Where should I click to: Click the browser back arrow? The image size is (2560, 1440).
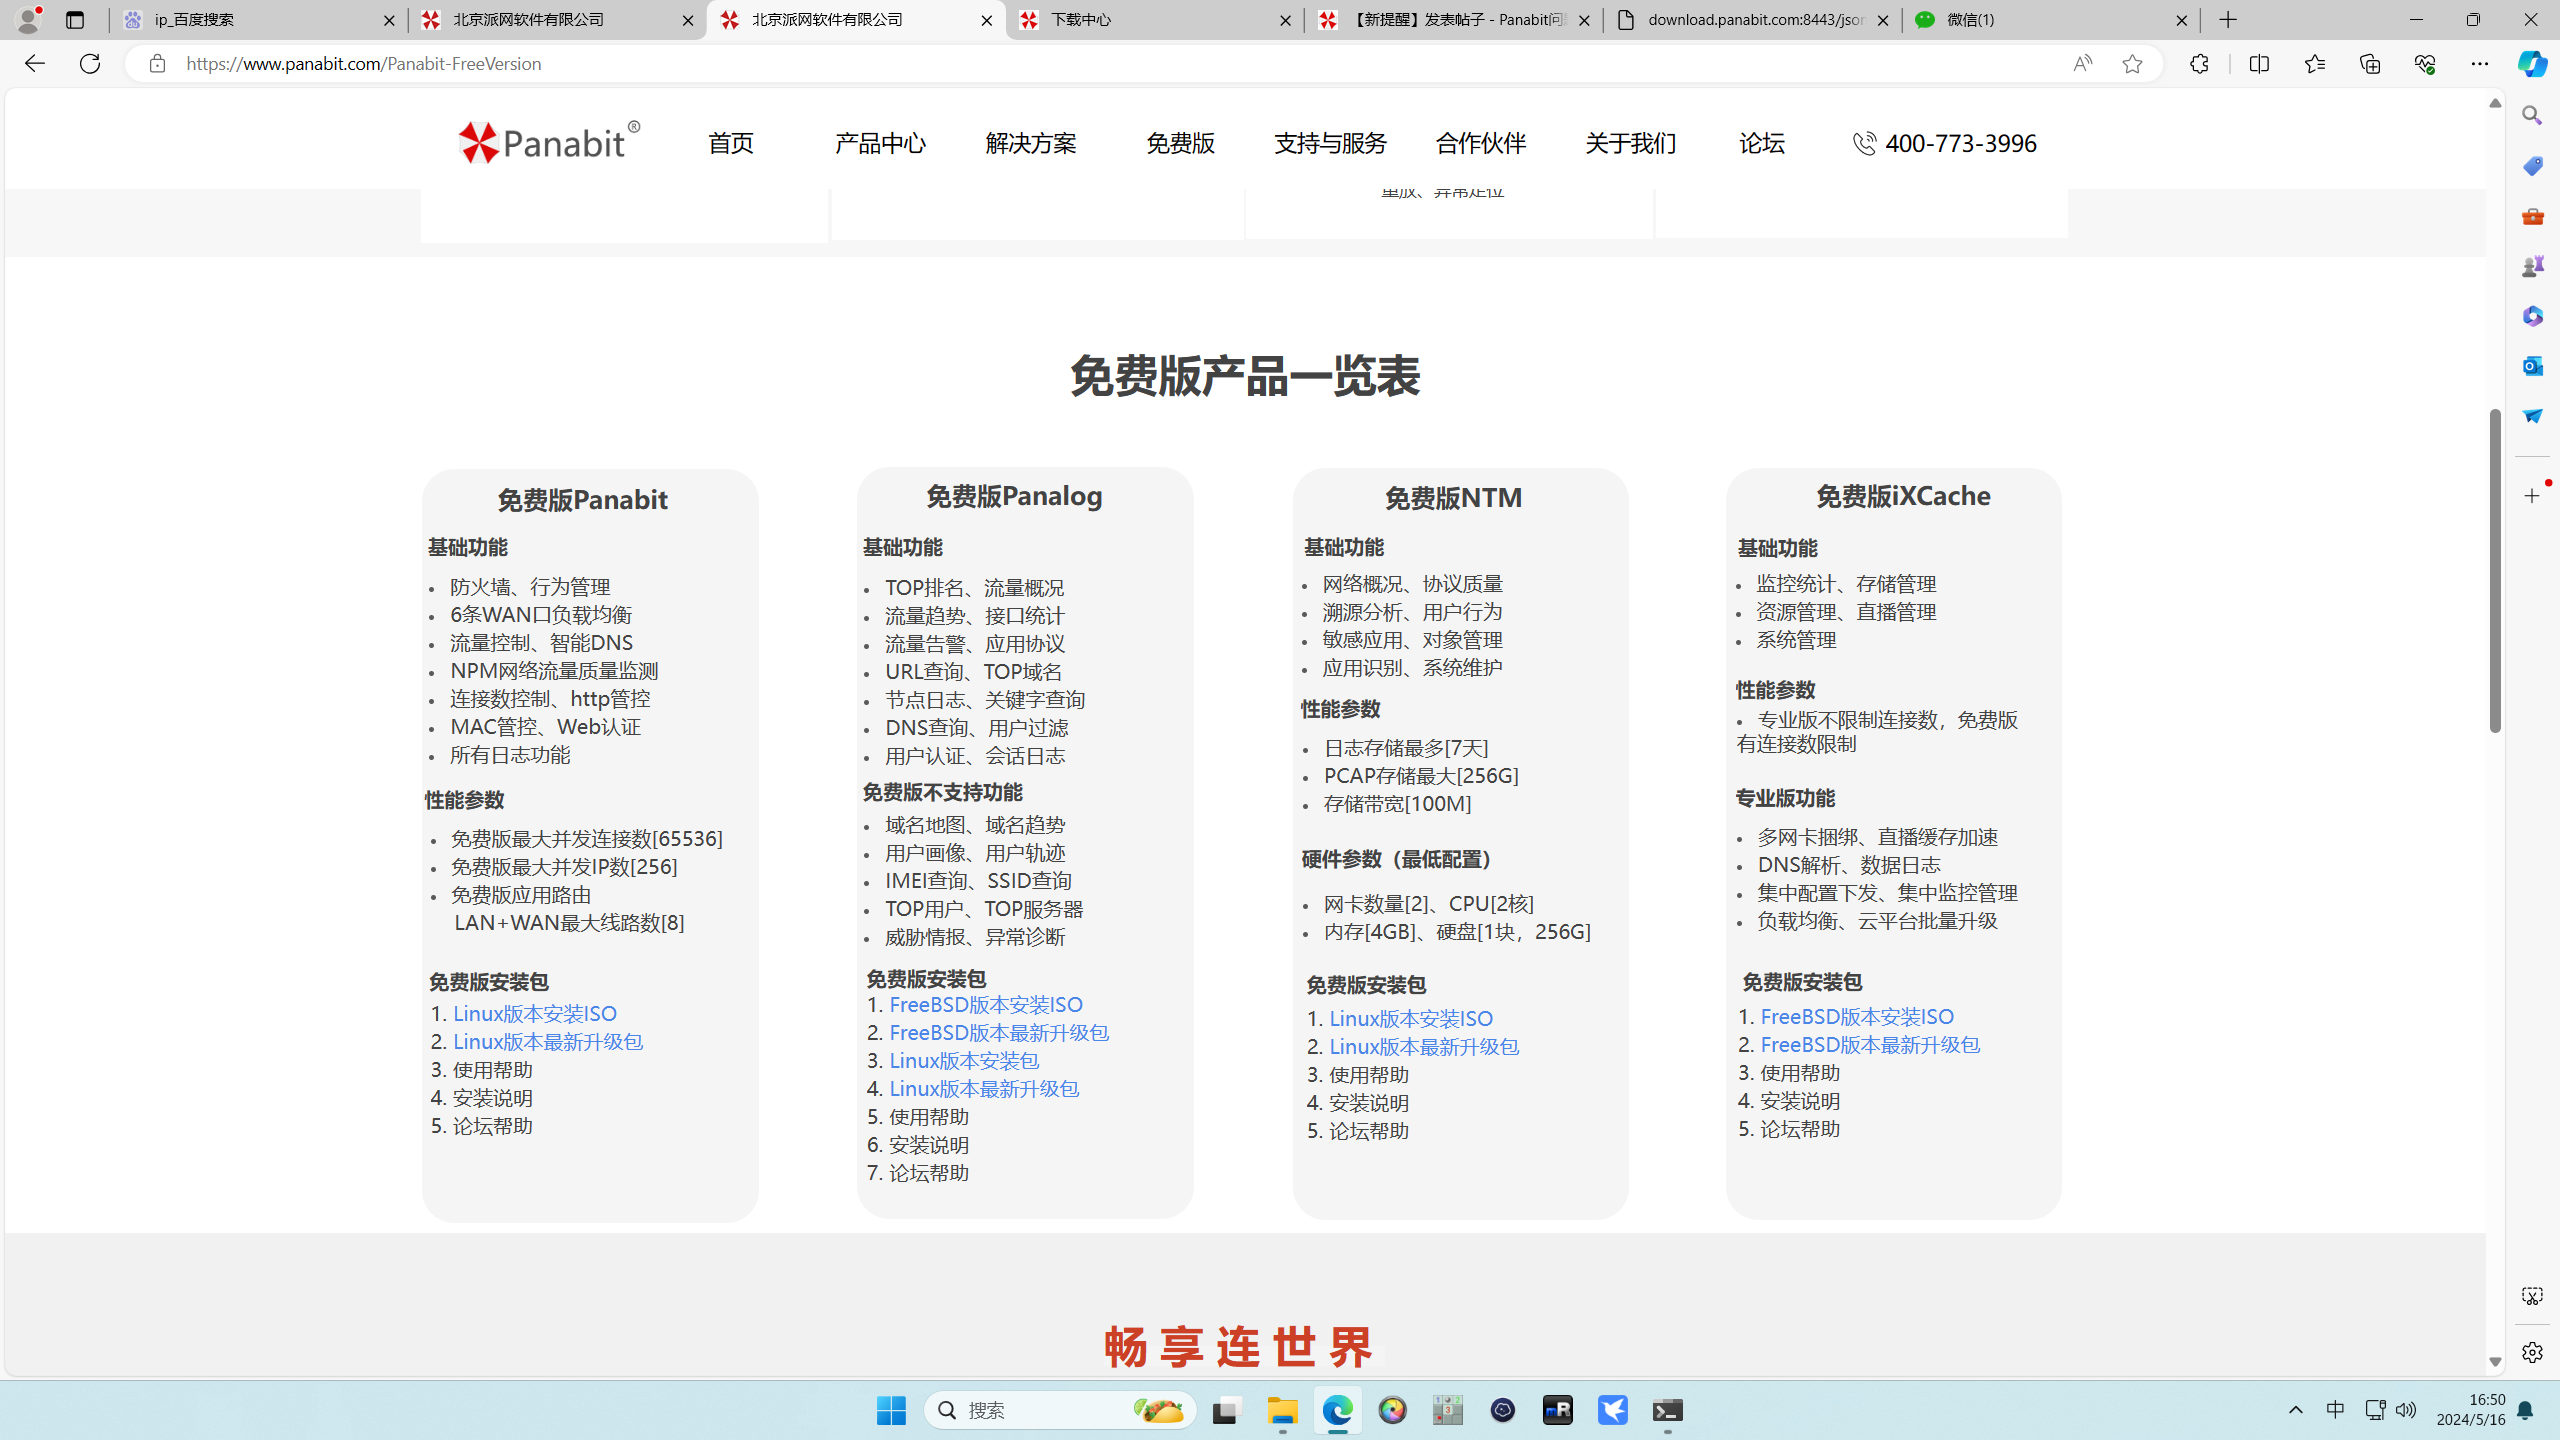[34, 63]
